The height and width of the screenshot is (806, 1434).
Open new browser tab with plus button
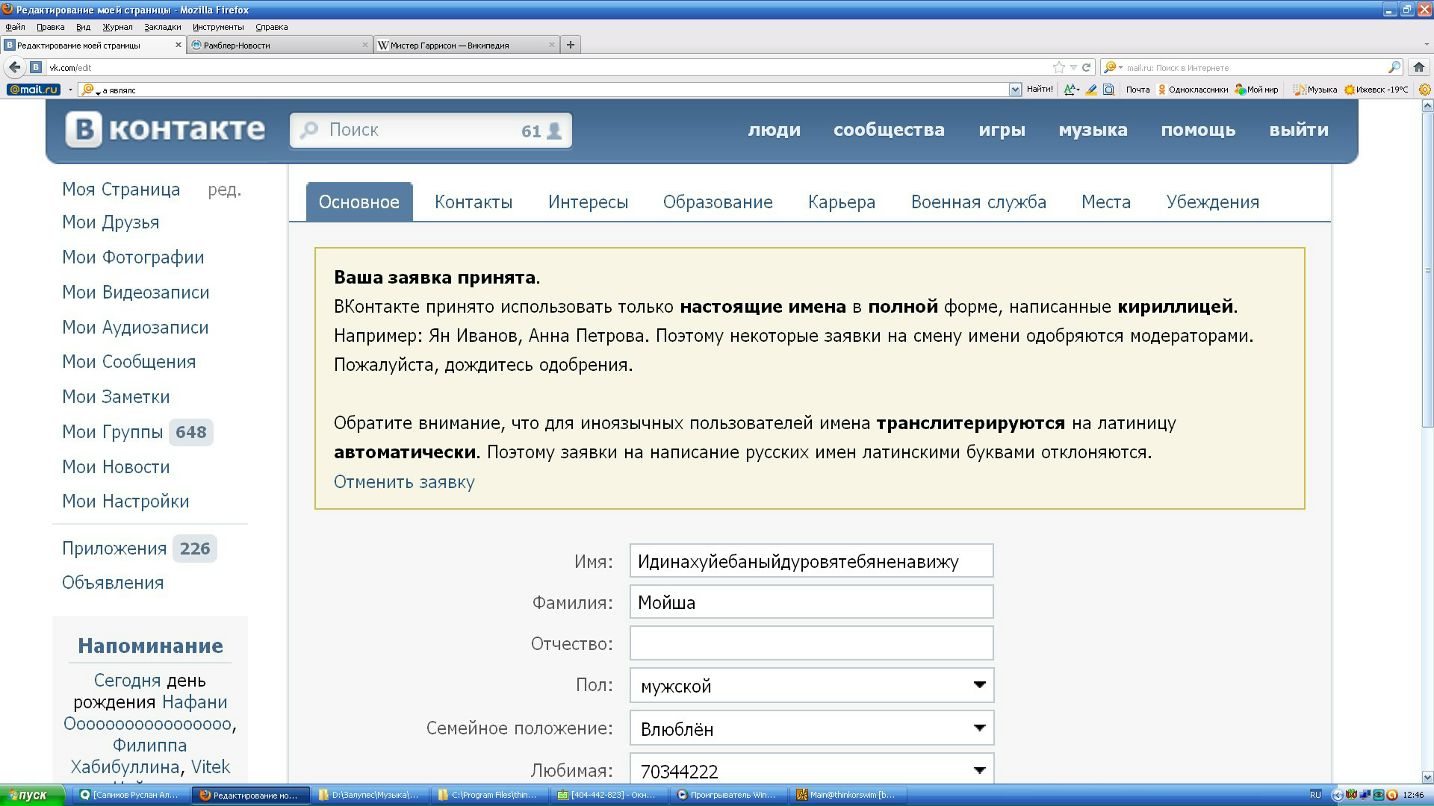tap(570, 45)
